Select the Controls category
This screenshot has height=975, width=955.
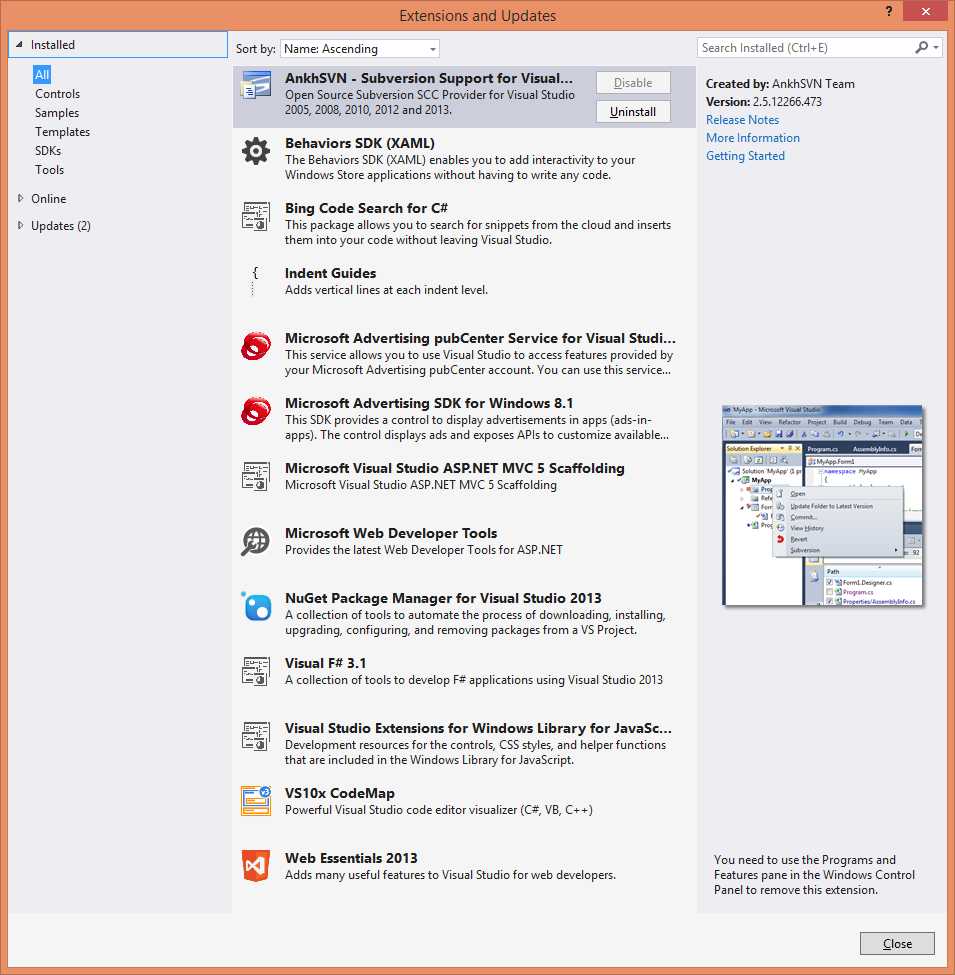57,94
